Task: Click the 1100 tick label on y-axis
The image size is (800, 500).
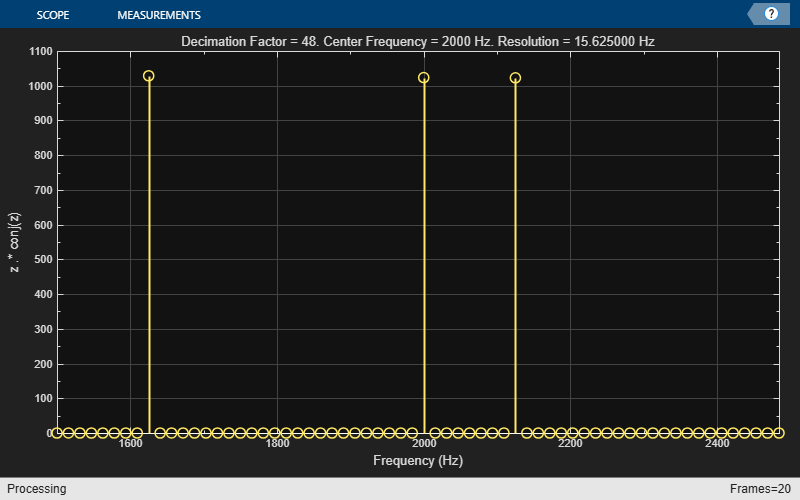Action: point(41,51)
